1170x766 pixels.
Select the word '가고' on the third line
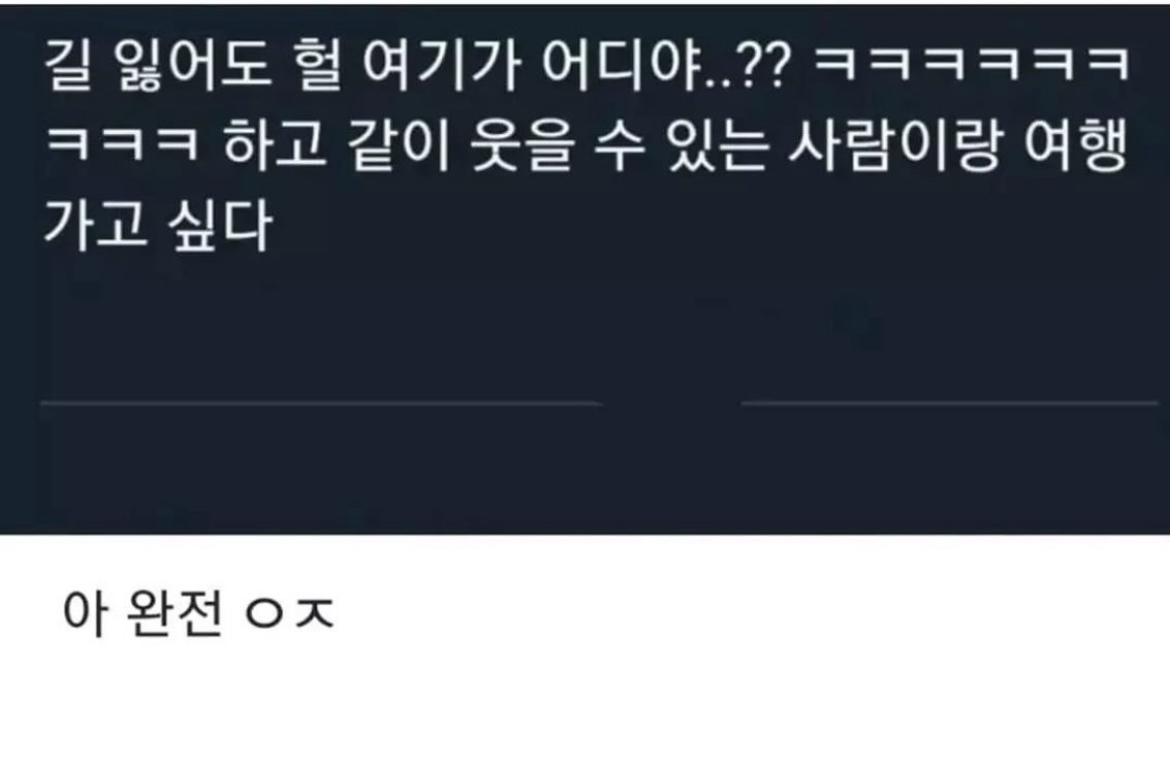[96, 225]
